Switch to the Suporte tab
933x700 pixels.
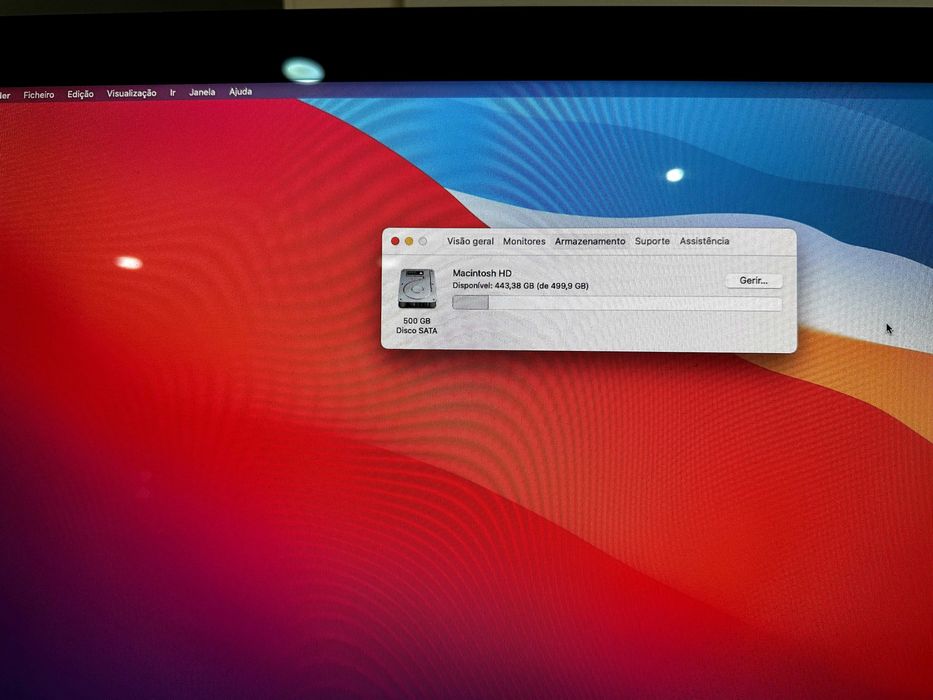point(652,241)
